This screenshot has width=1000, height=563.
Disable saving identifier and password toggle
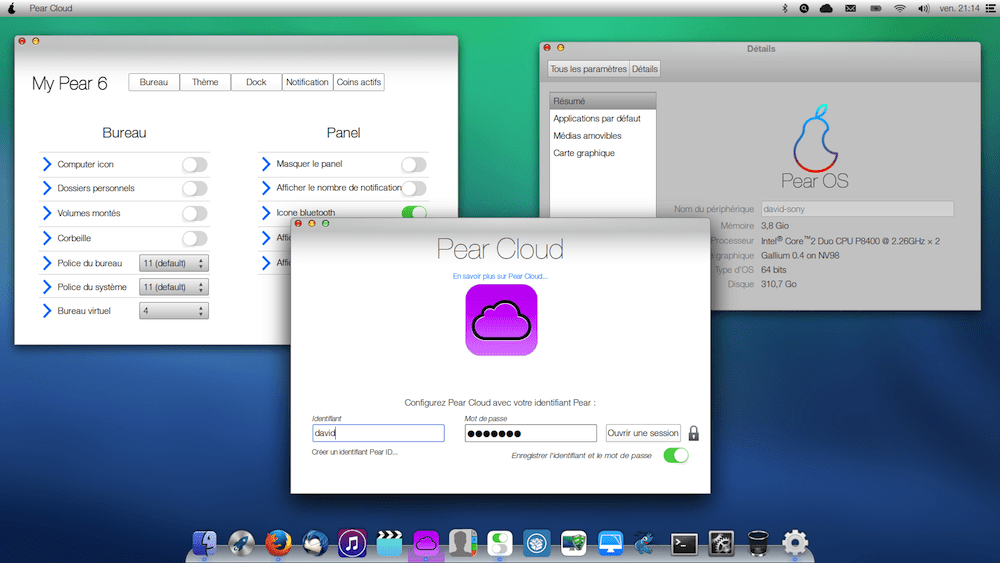pos(676,455)
